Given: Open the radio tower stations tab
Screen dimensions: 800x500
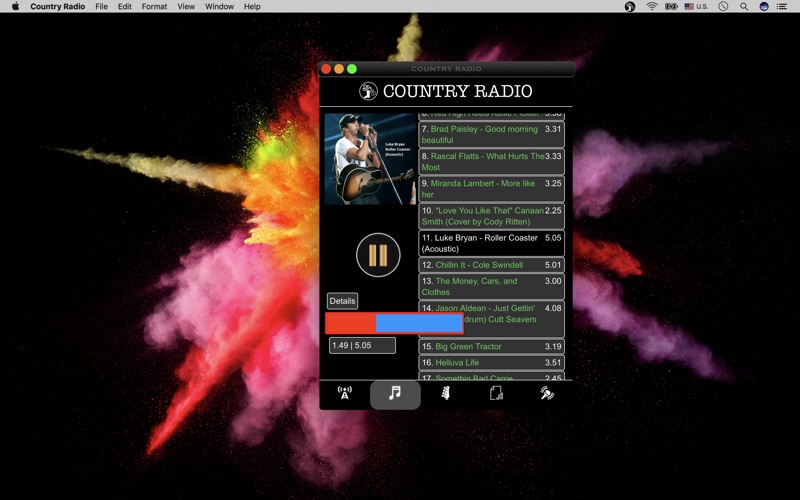Looking at the screenshot, I should [344, 394].
